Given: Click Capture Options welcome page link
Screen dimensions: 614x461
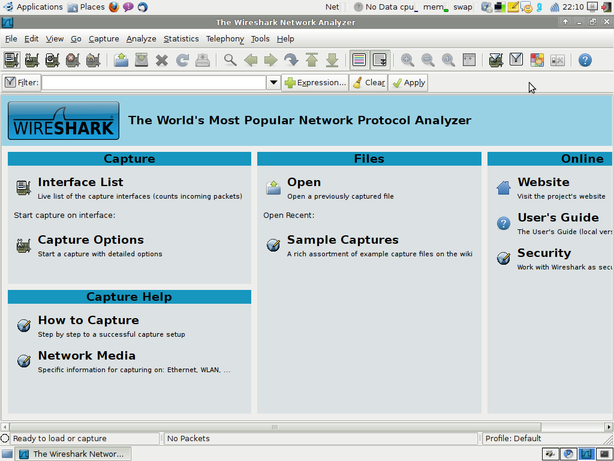Looking at the screenshot, I should click(x=91, y=240).
